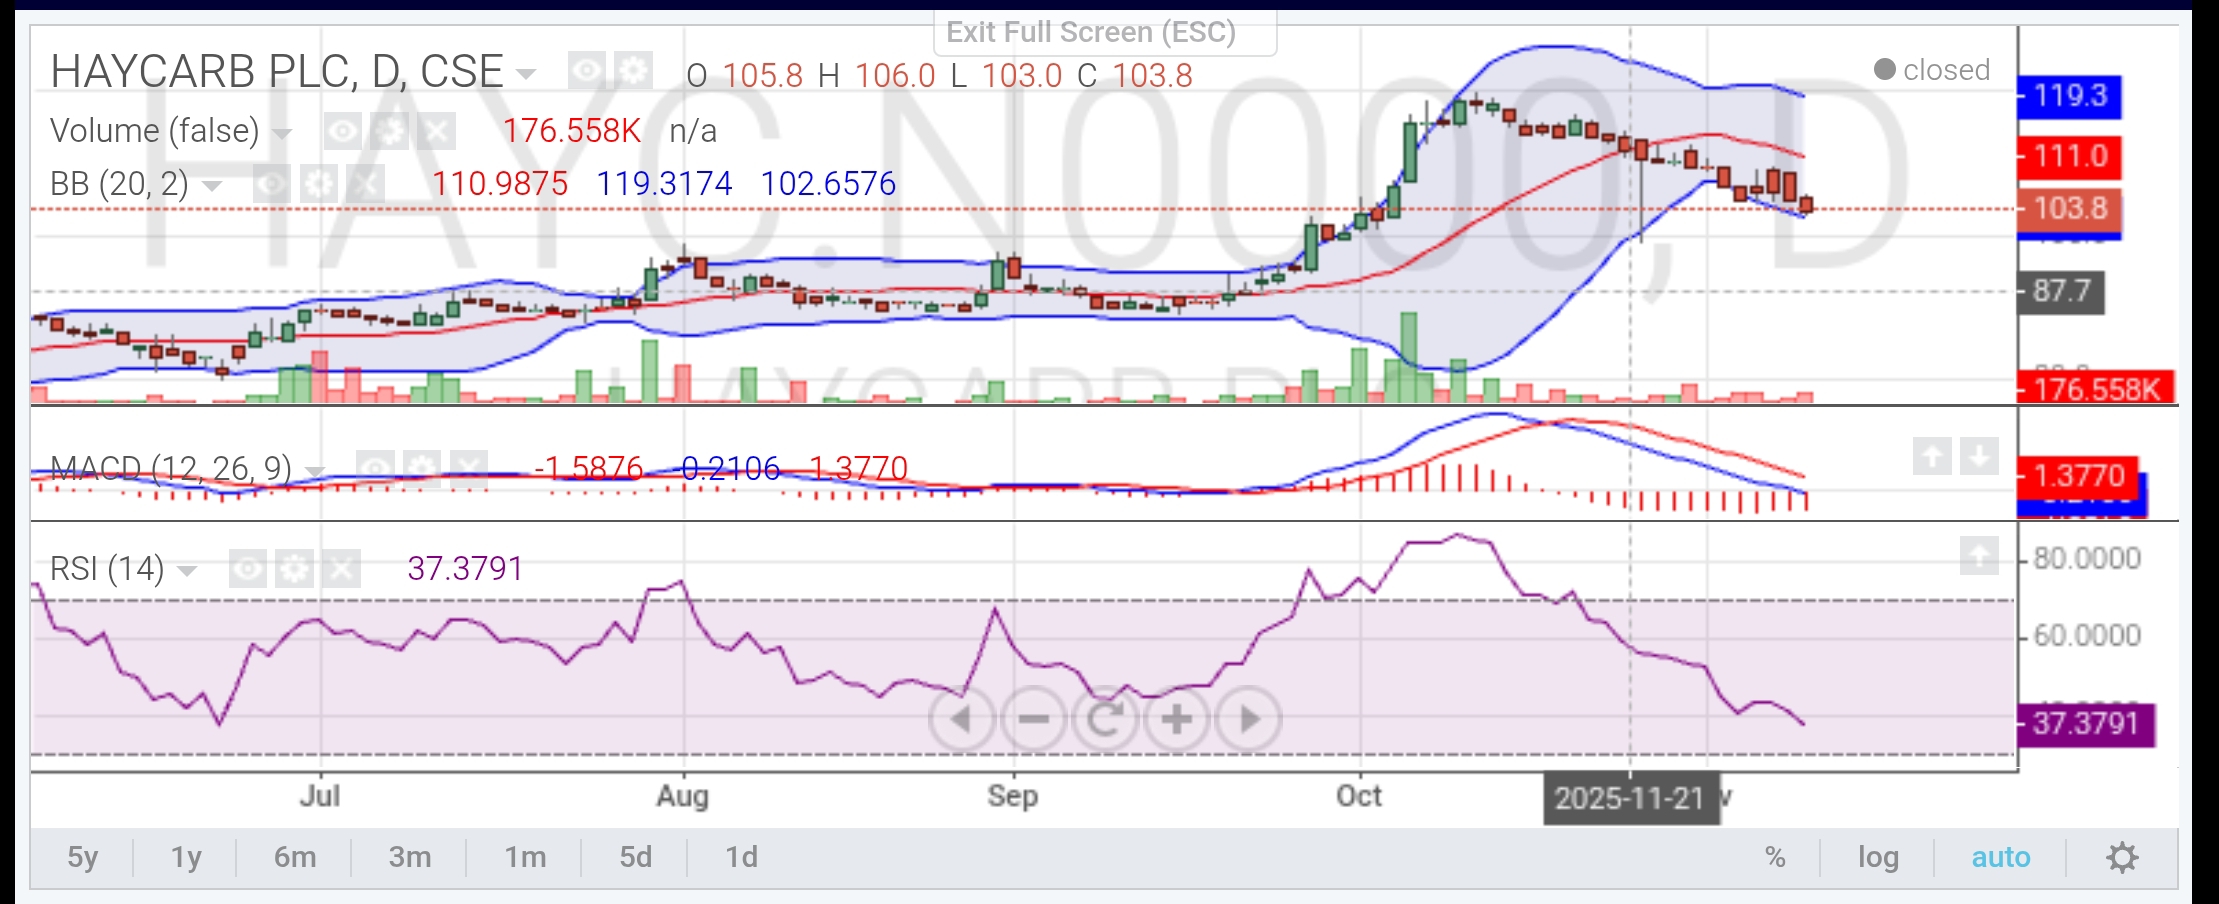Select 1y time range
The width and height of the screenshot is (2219, 904).
[x=186, y=857]
